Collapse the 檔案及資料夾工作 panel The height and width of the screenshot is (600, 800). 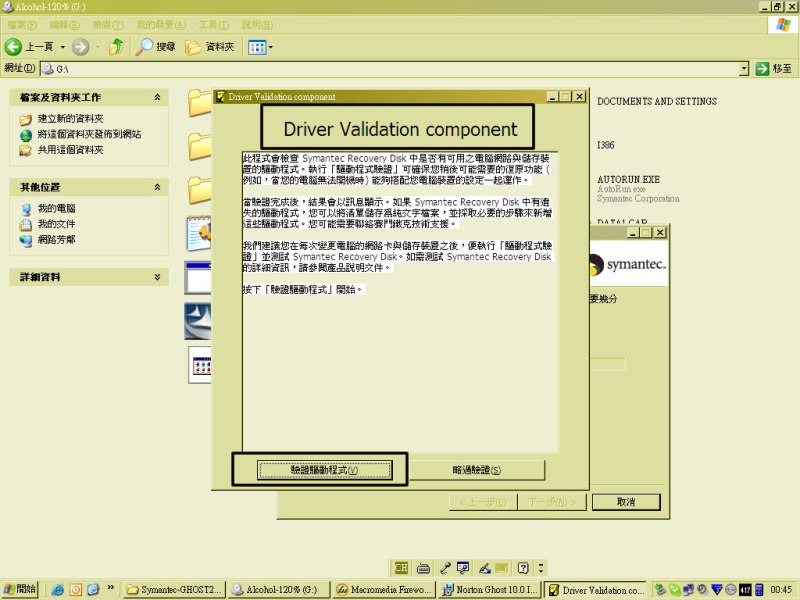(157, 97)
